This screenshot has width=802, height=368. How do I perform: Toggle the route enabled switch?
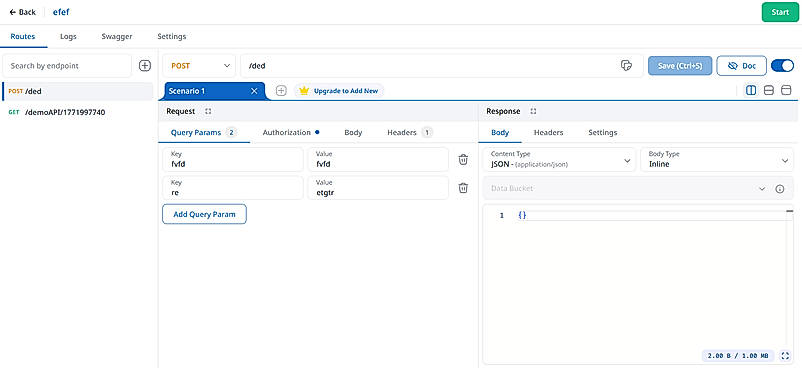(x=783, y=66)
